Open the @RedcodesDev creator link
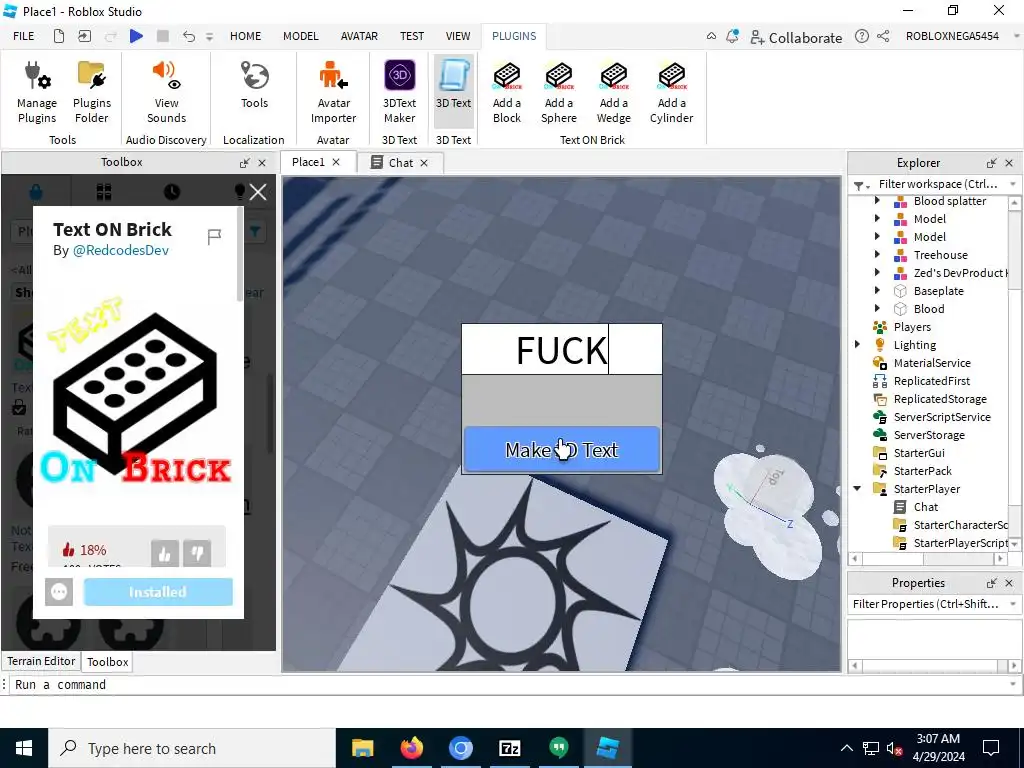 click(x=121, y=250)
